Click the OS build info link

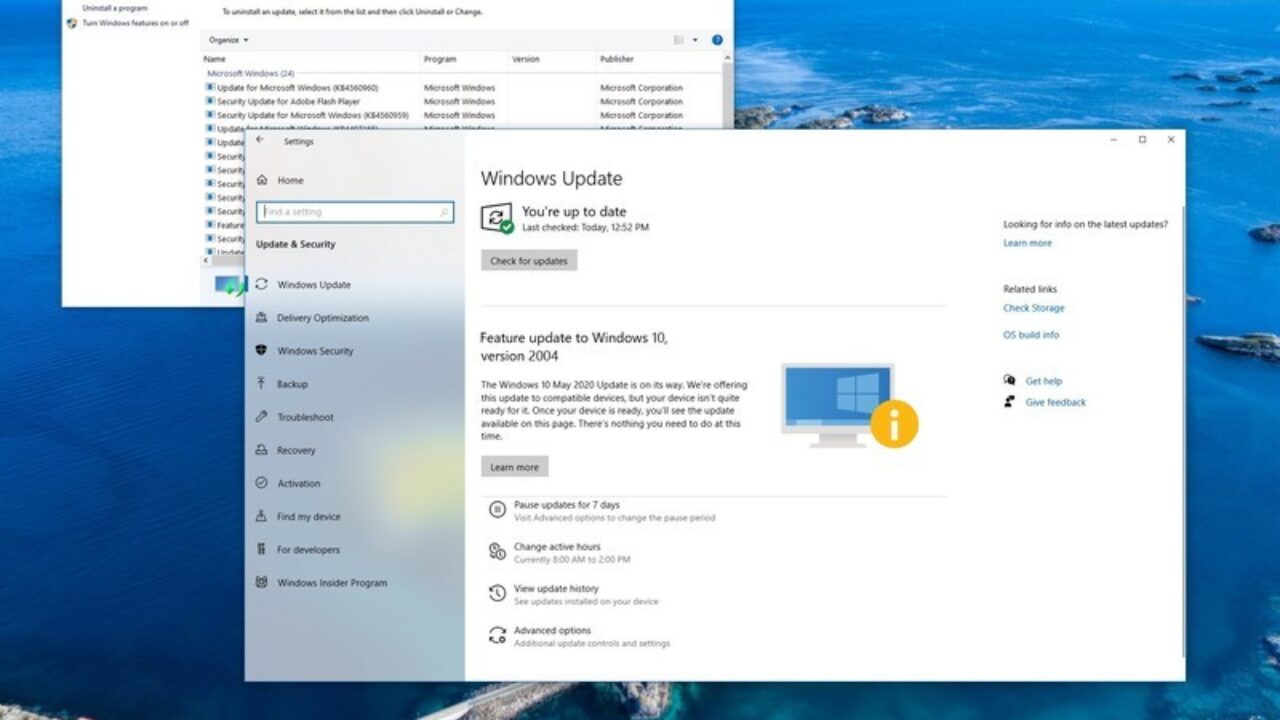[x=1031, y=335]
